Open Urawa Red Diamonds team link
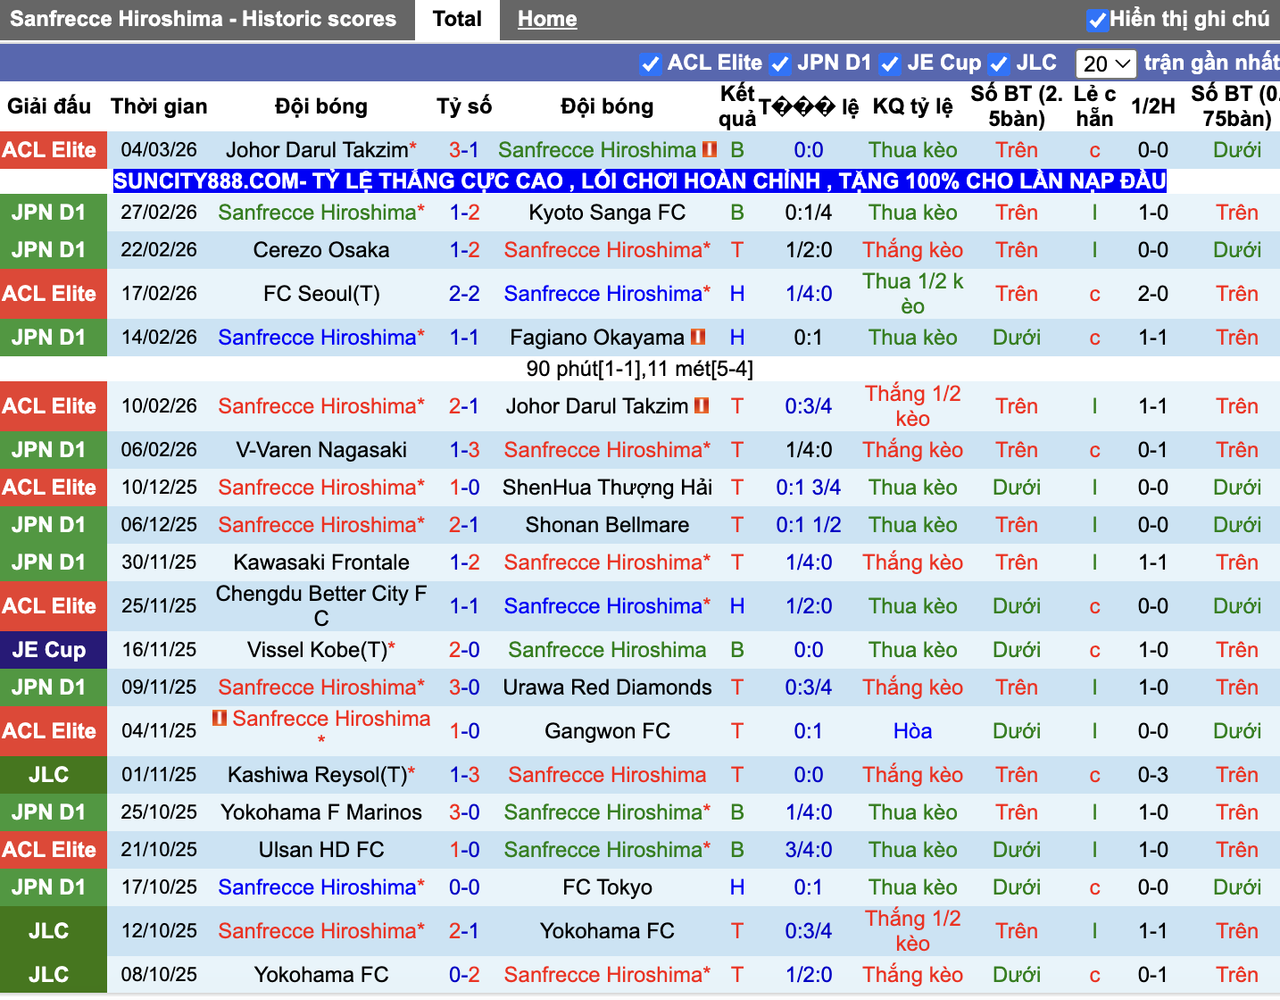The width and height of the screenshot is (1280, 1000). click(x=607, y=687)
